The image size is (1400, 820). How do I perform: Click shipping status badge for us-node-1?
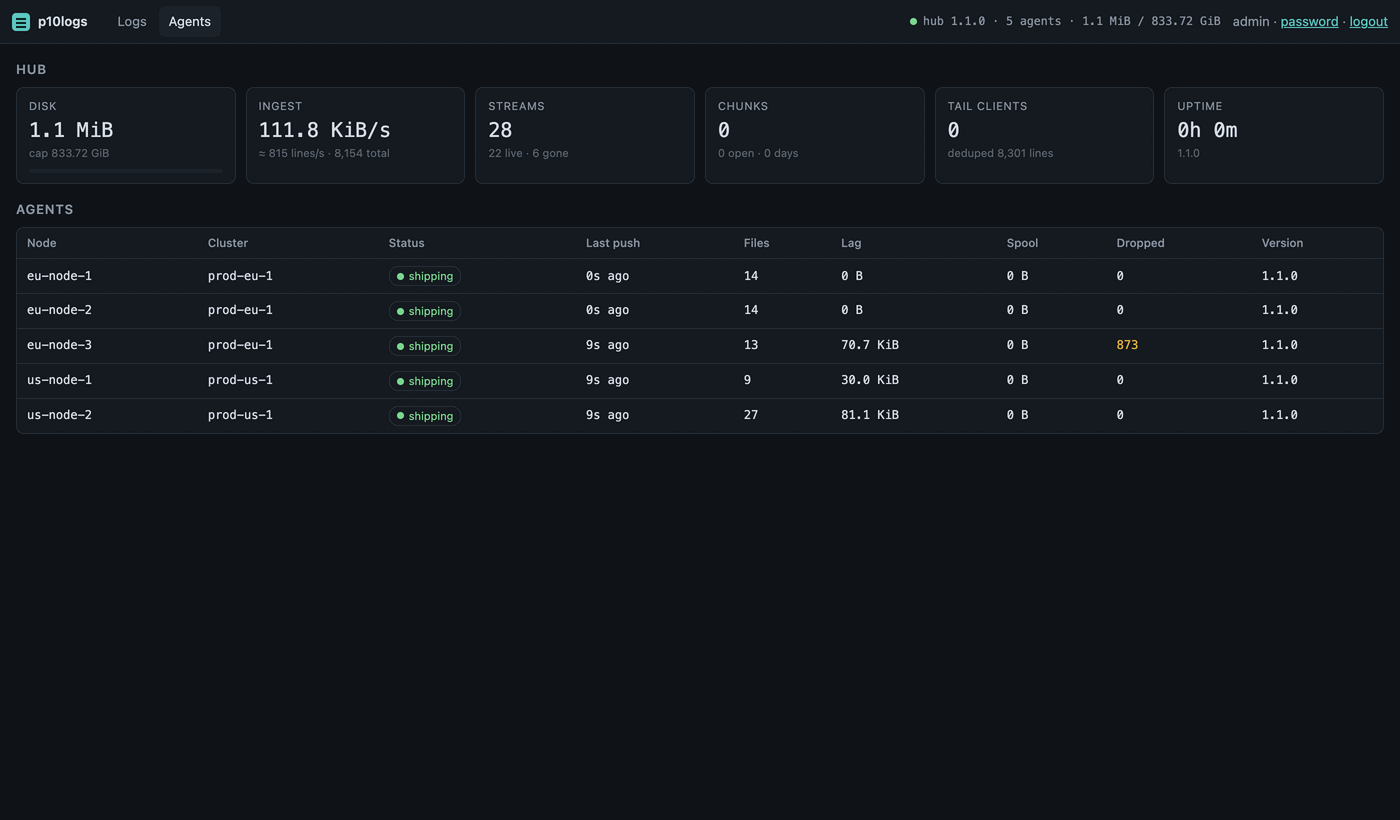pyautogui.click(x=425, y=381)
